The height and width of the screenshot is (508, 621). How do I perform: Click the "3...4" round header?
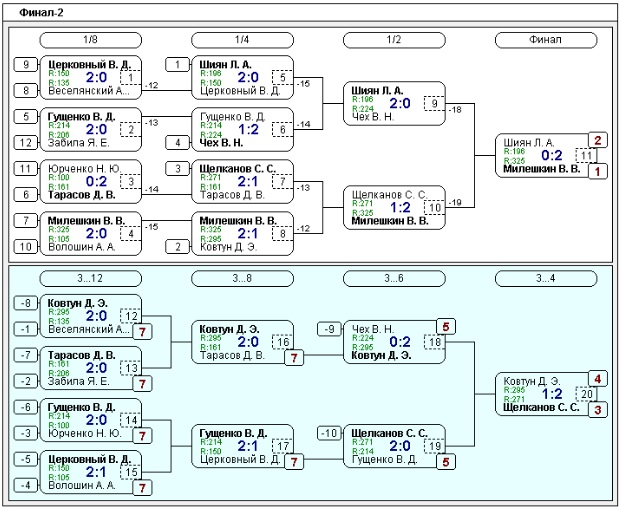546,278
